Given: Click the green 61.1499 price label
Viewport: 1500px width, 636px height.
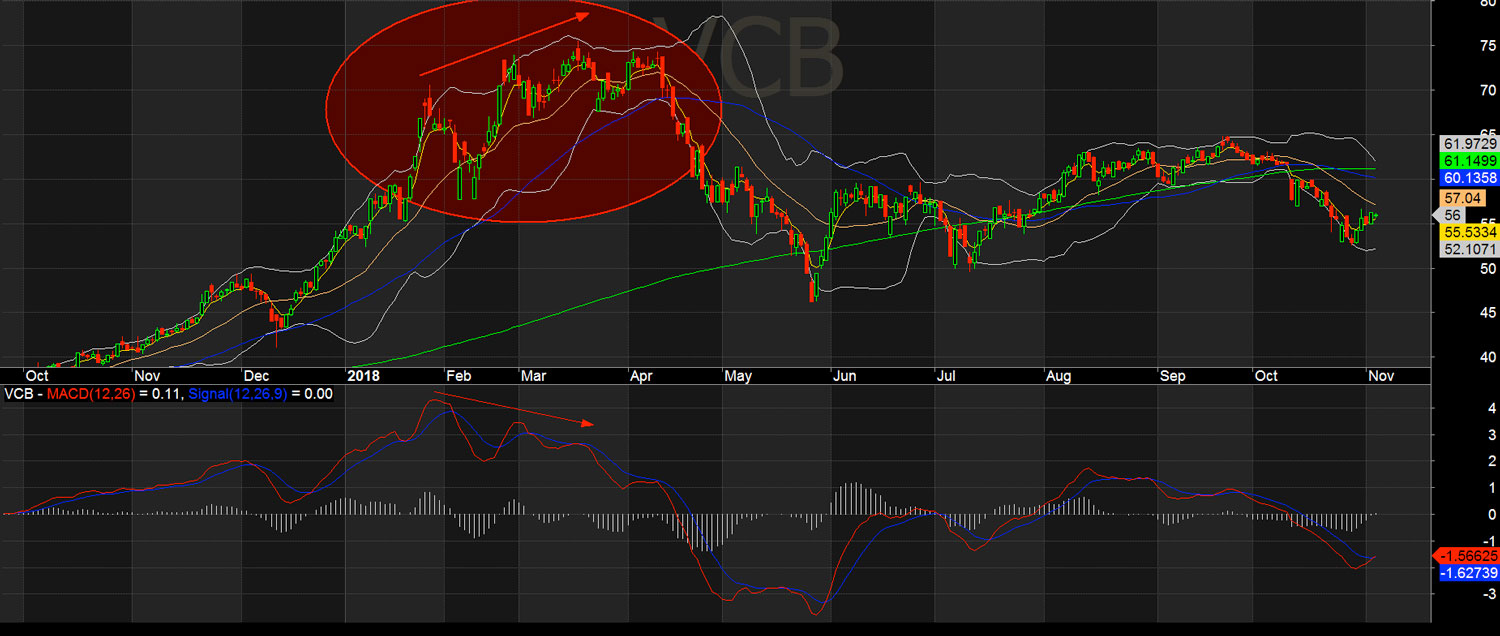Looking at the screenshot, I should point(1467,161).
